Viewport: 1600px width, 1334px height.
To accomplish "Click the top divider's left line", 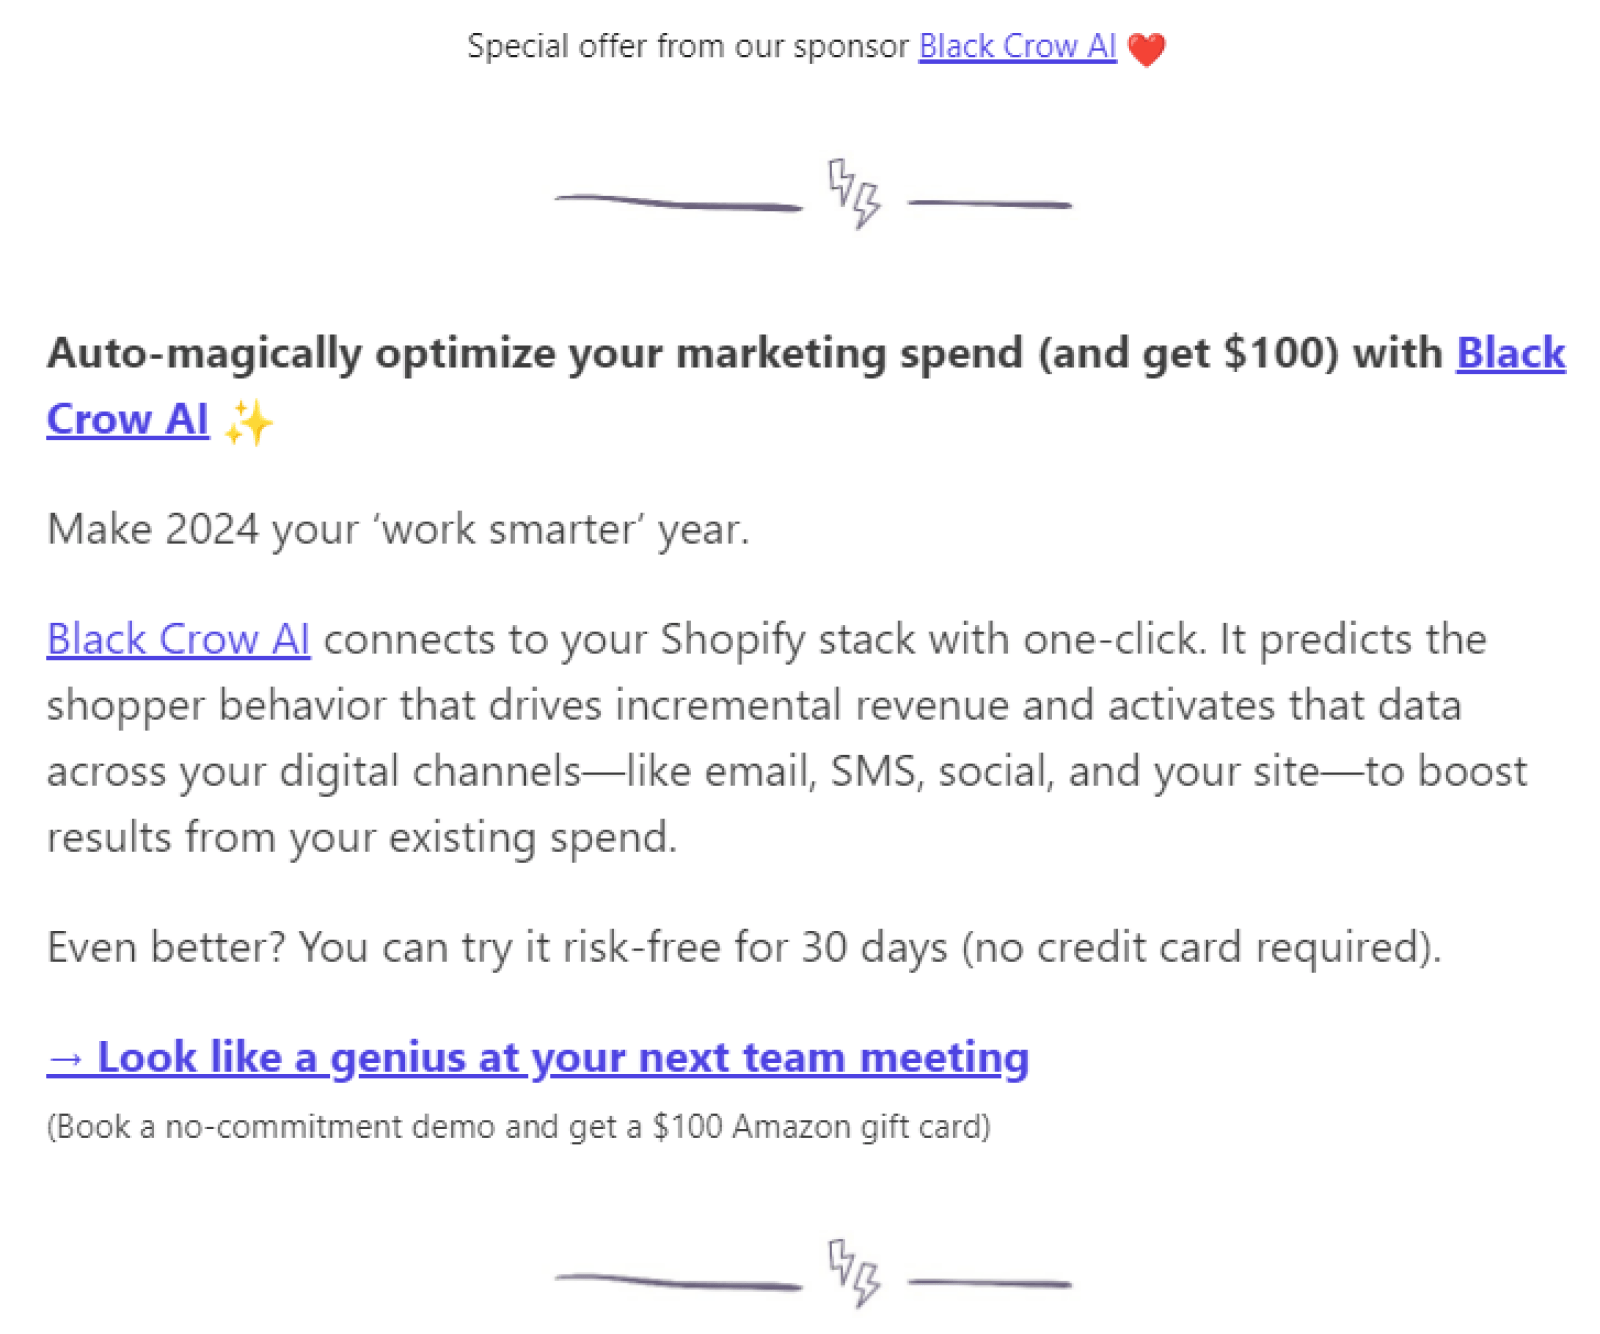I will (x=678, y=203).
